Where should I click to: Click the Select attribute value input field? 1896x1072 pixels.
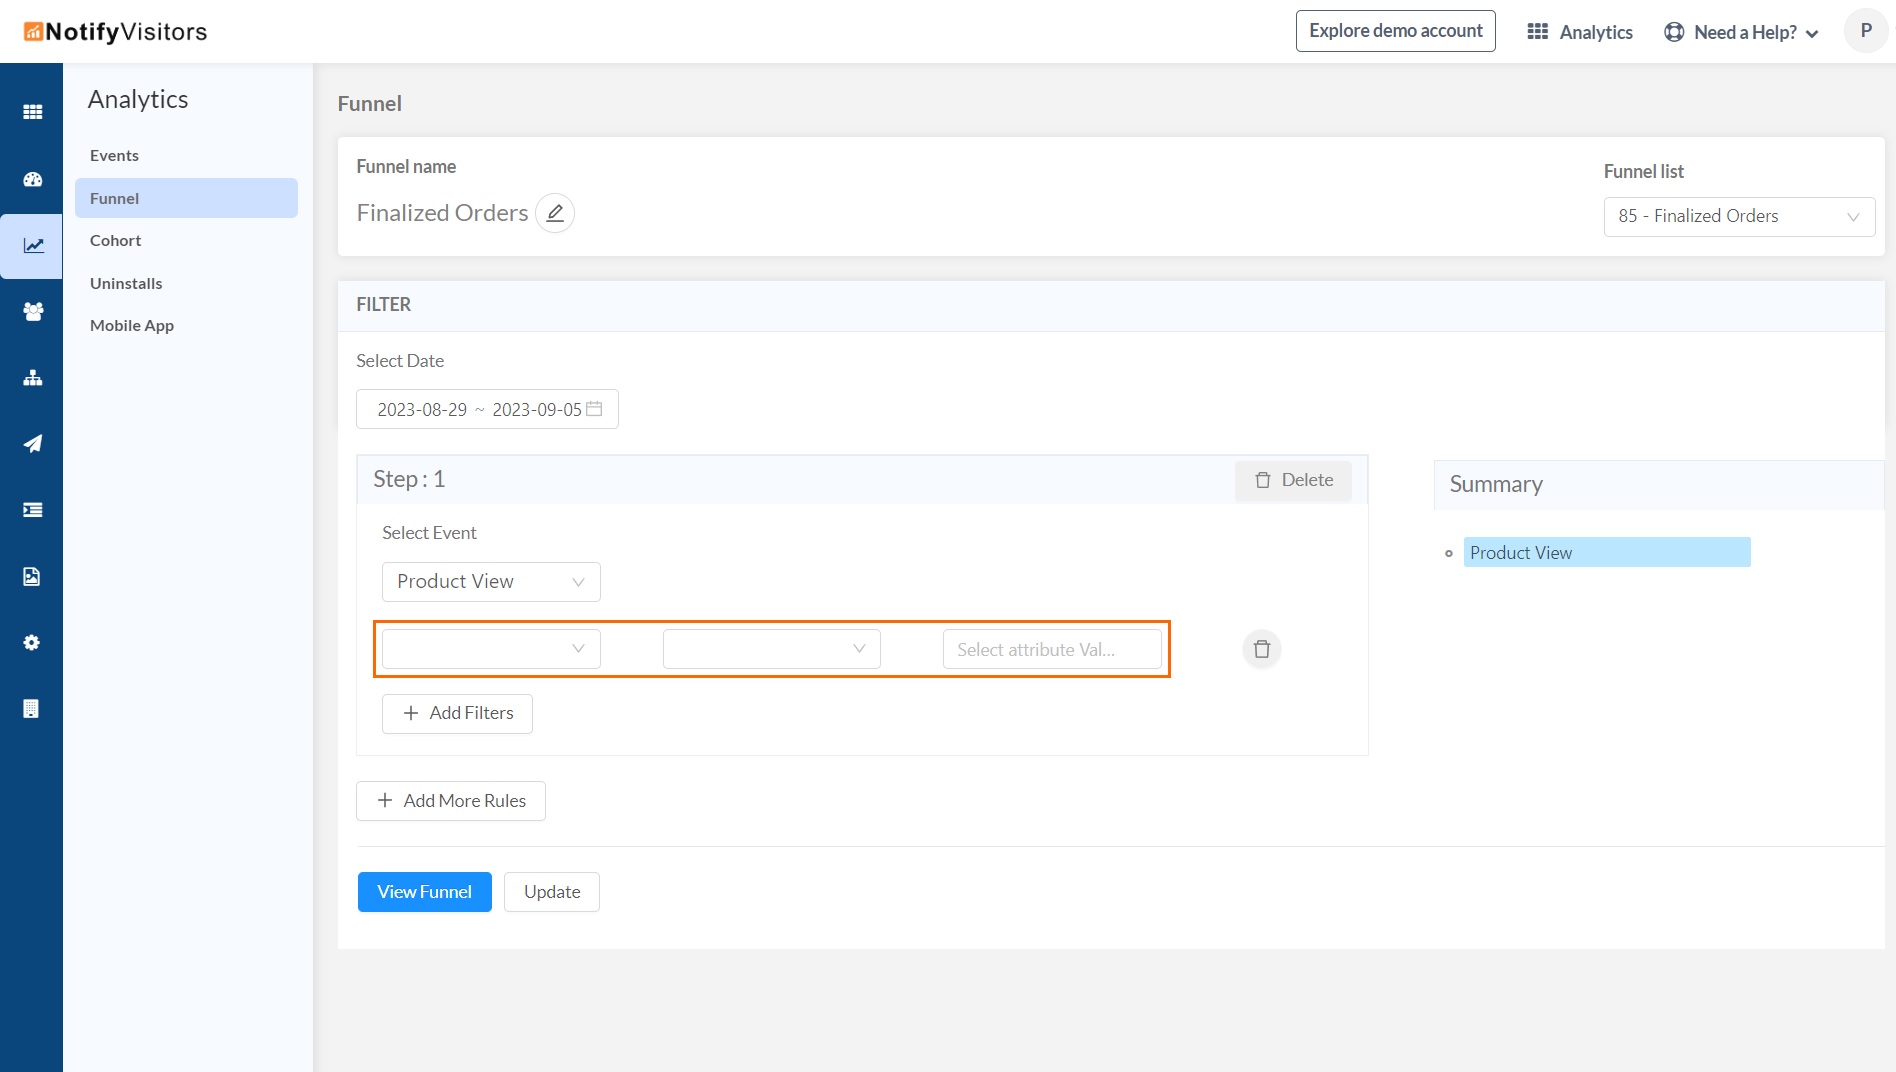[1051, 650]
